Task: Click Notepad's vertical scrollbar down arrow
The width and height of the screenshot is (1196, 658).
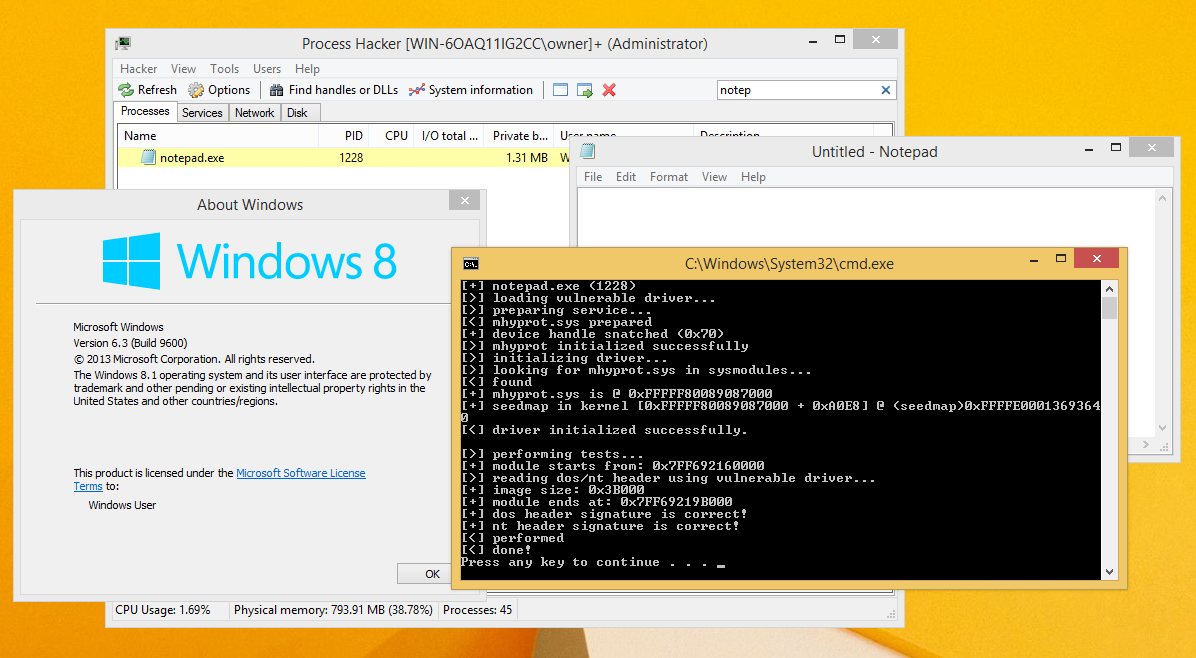Action: click(1162, 428)
